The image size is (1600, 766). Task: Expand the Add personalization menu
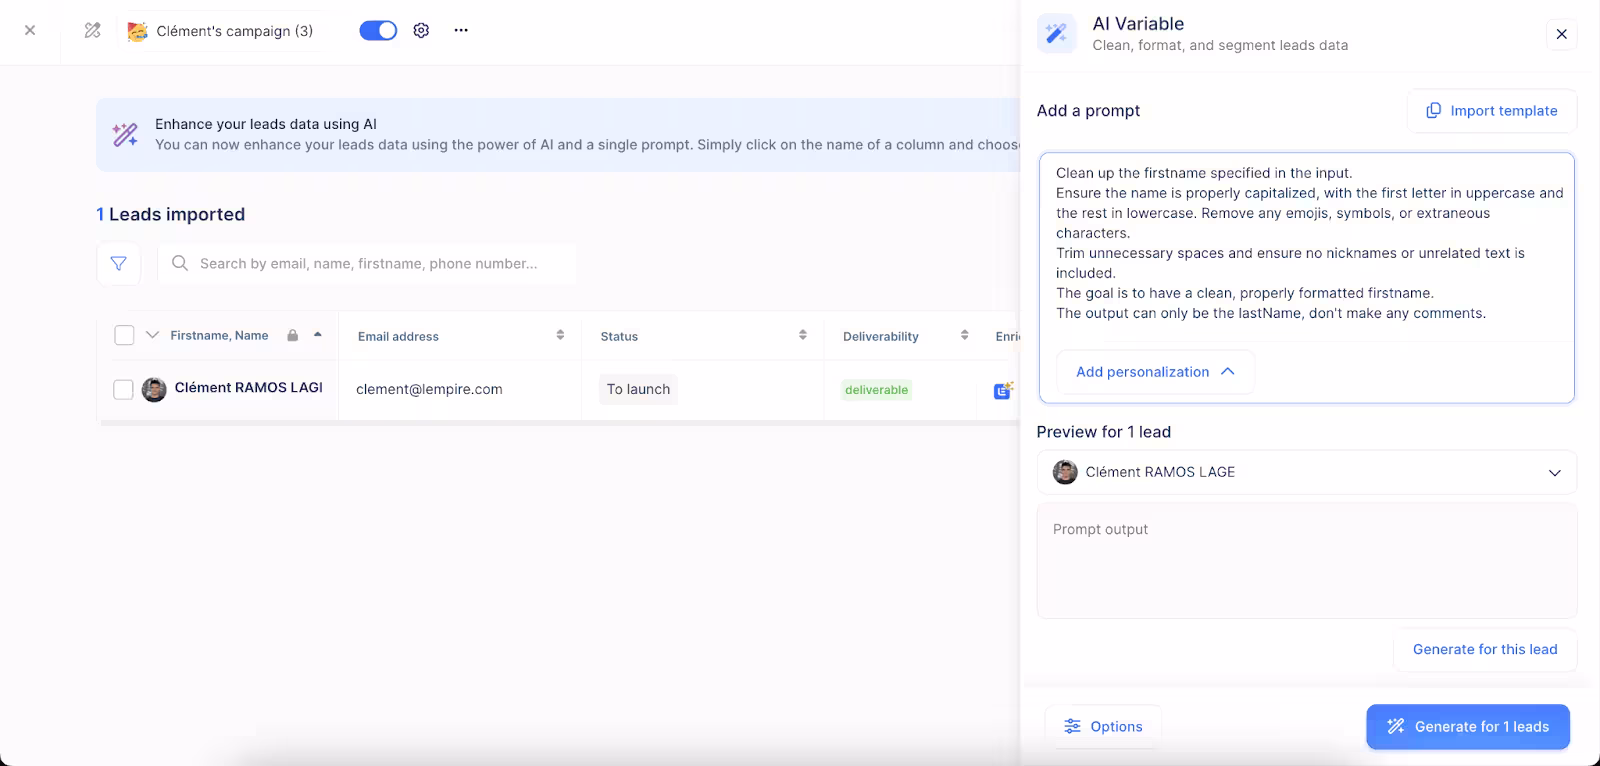click(1155, 372)
